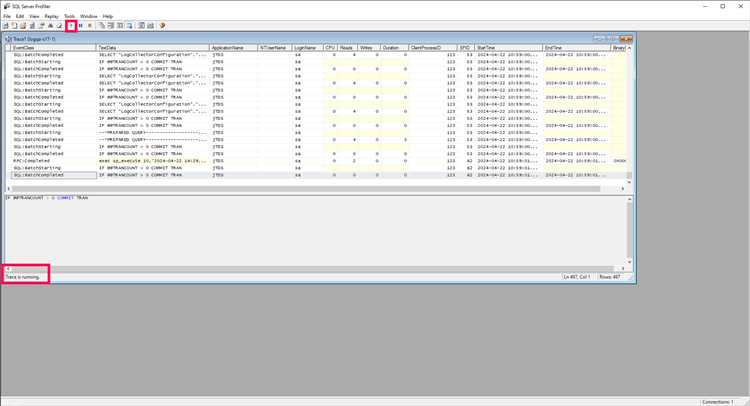Click the TextData column header
Viewport: 750px width, 406px height.
point(153,48)
